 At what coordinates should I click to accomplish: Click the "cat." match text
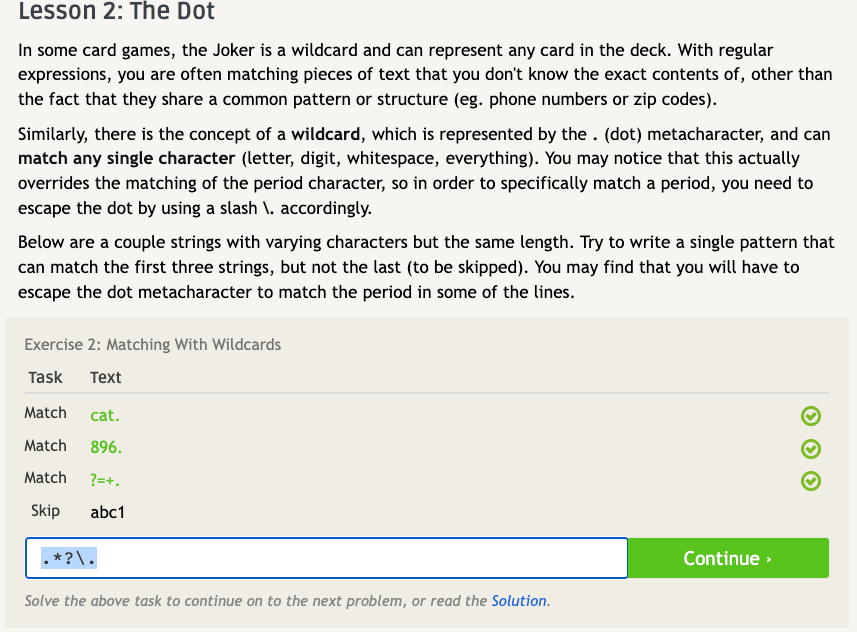coord(105,415)
